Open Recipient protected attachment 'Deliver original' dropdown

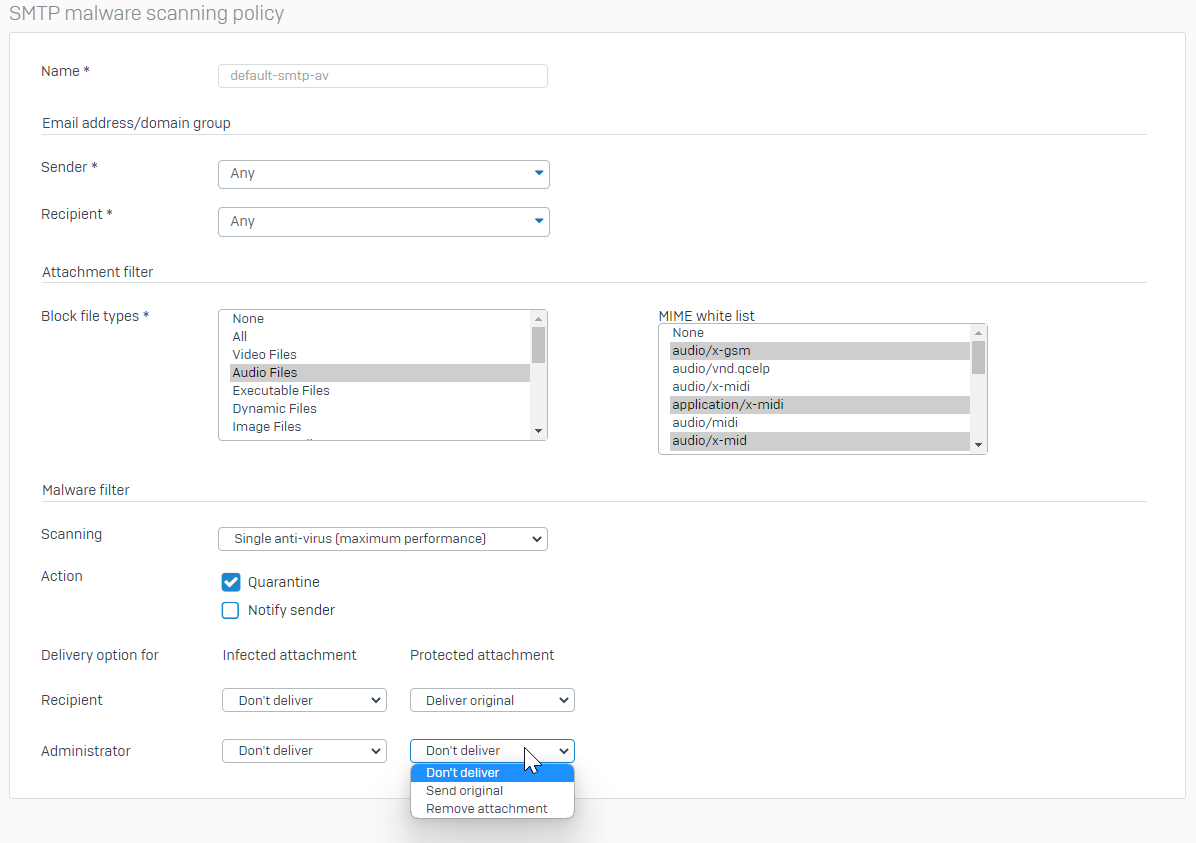(x=492, y=701)
